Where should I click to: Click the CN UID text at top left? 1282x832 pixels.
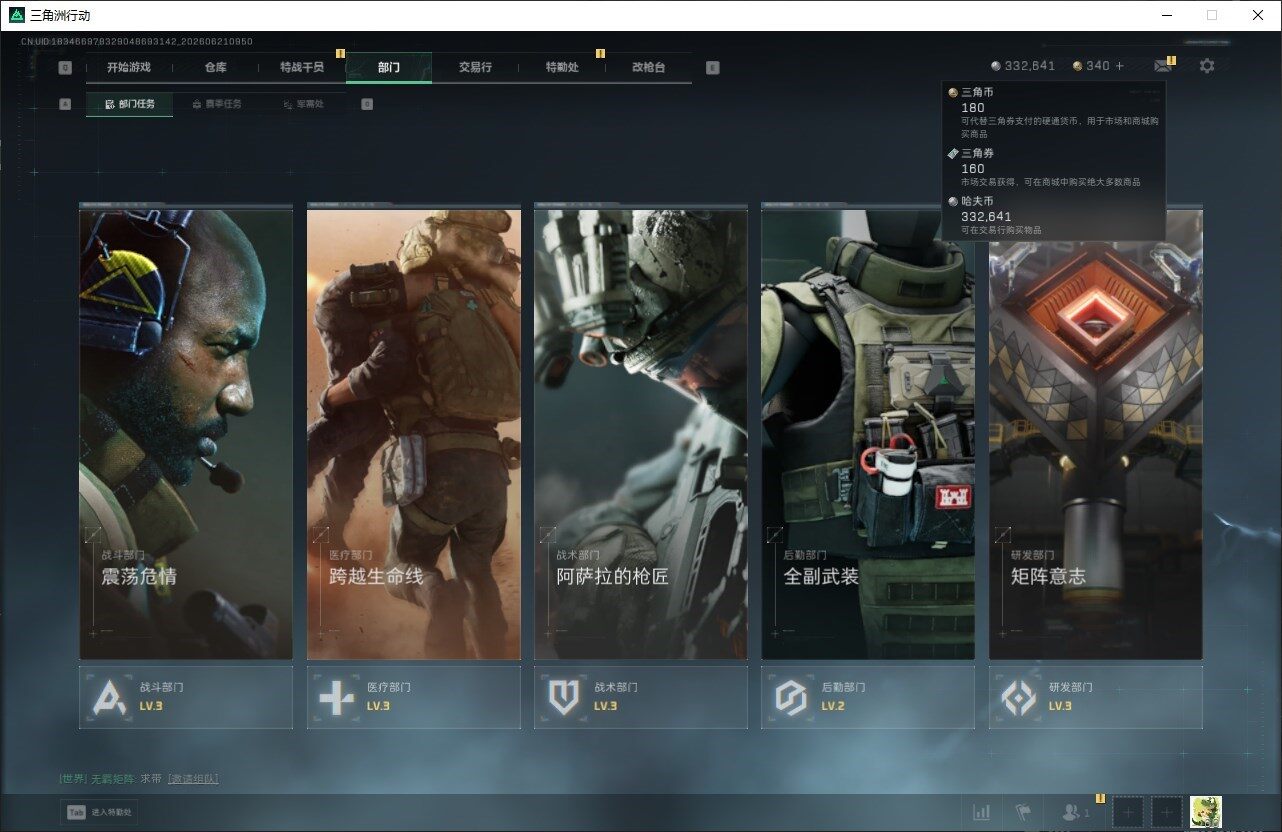click(x=137, y=42)
